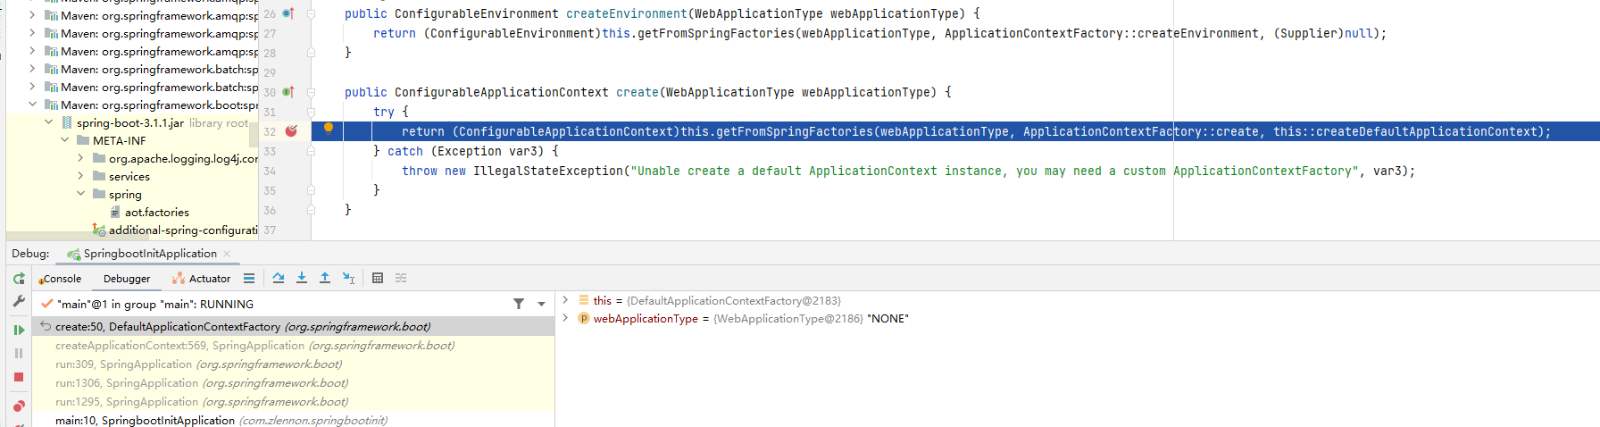Click the lightbulb intention icon
Image resolution: width=1600 pixels, height=427 pixels.
point(328,128)
